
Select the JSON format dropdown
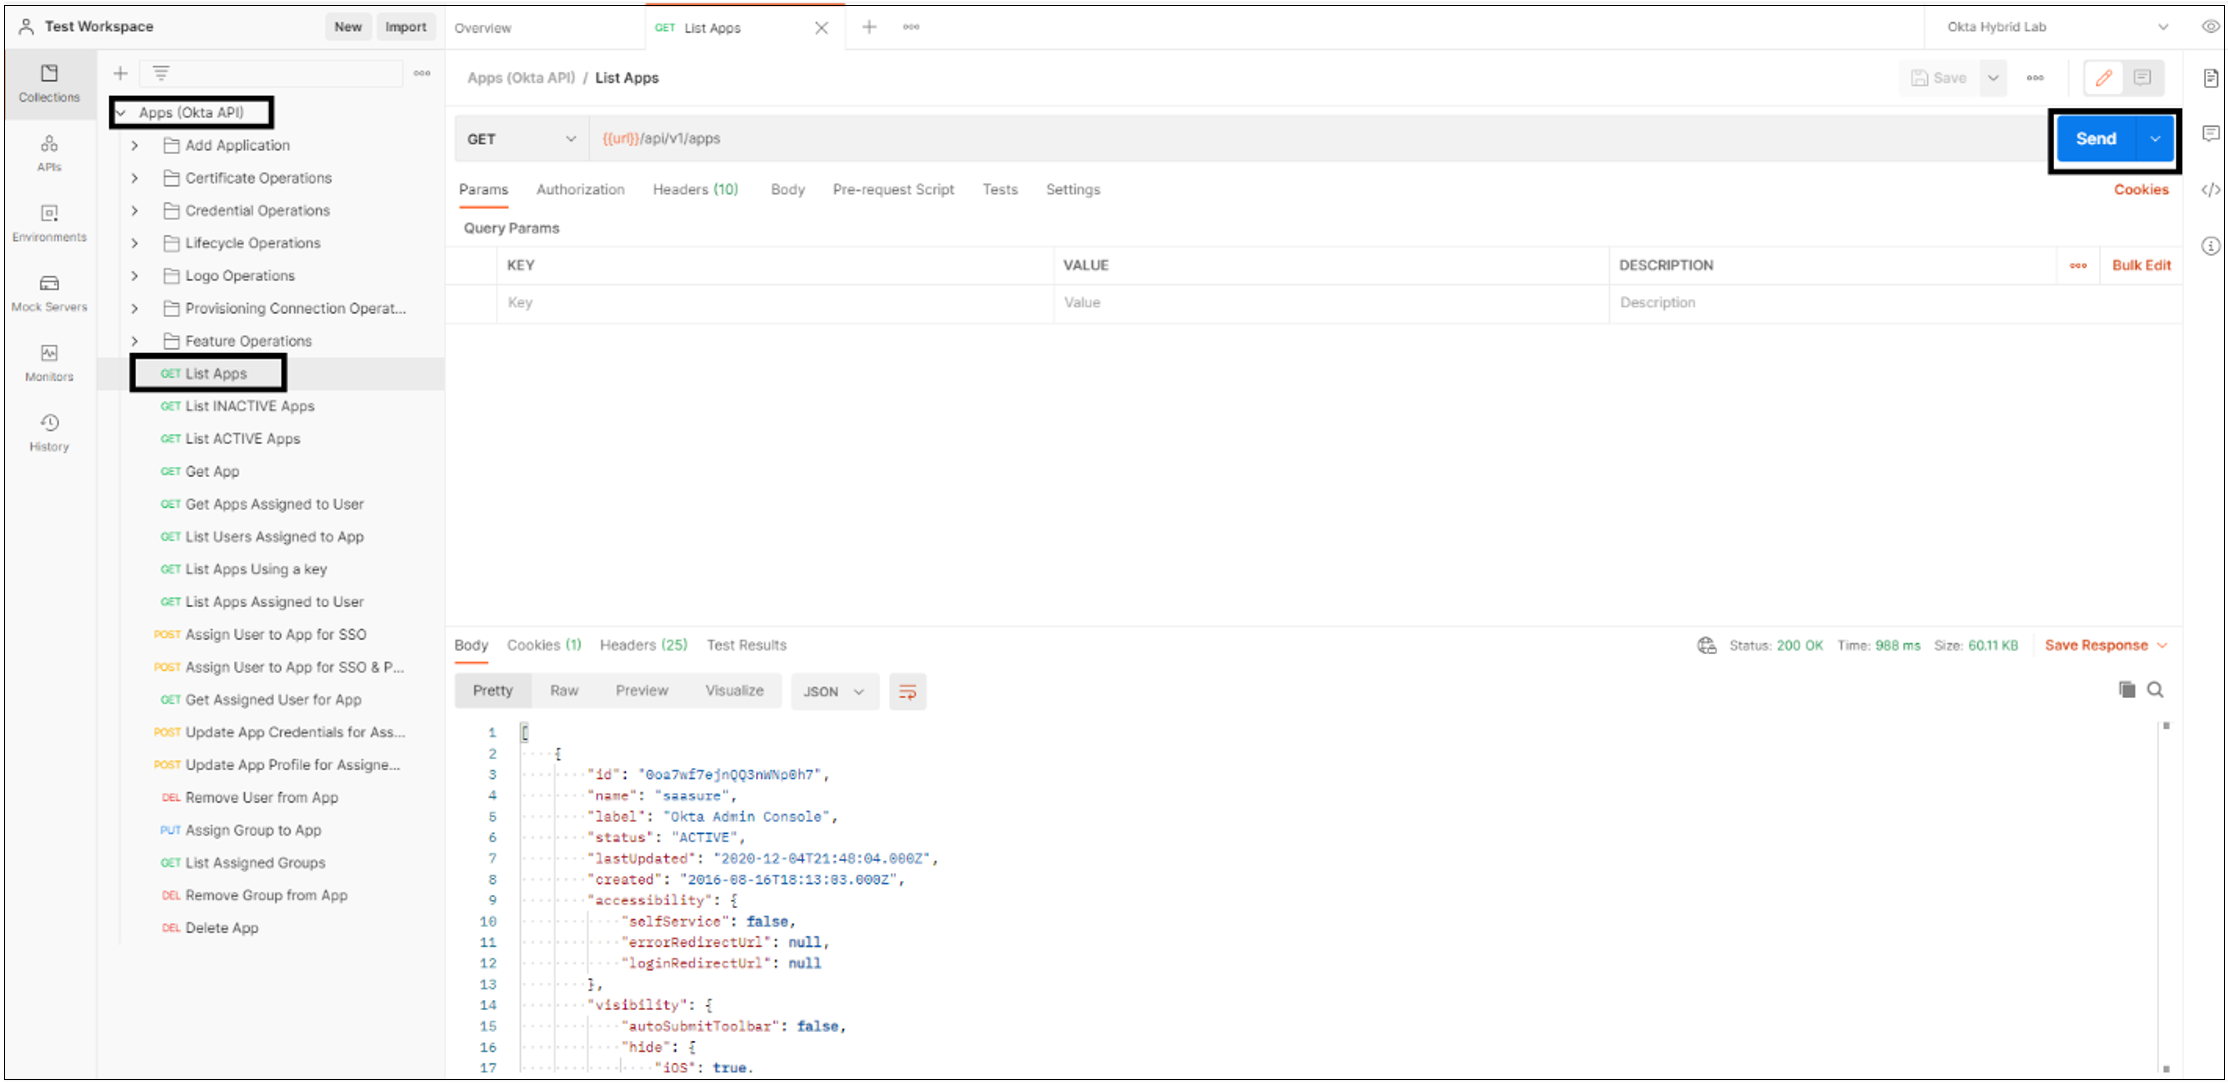coord(831,692)
